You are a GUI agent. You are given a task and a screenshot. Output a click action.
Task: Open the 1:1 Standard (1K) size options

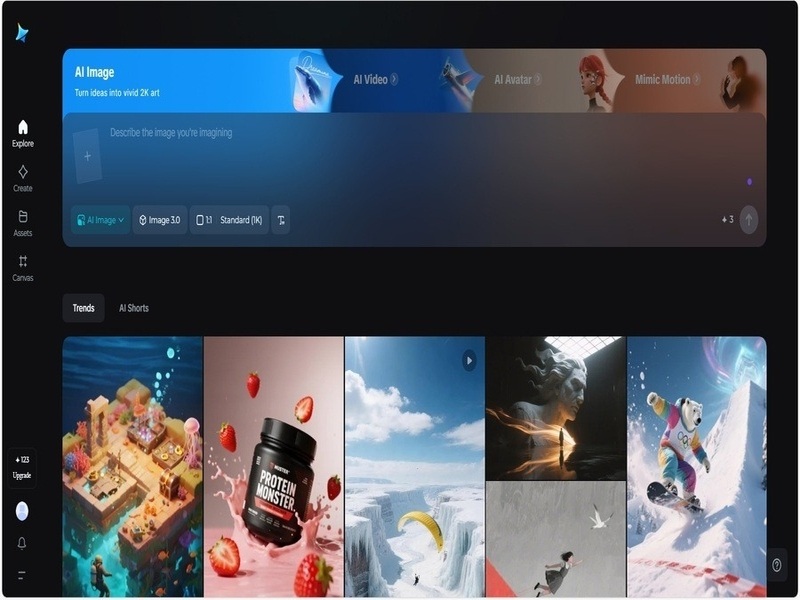pos(229,220)
